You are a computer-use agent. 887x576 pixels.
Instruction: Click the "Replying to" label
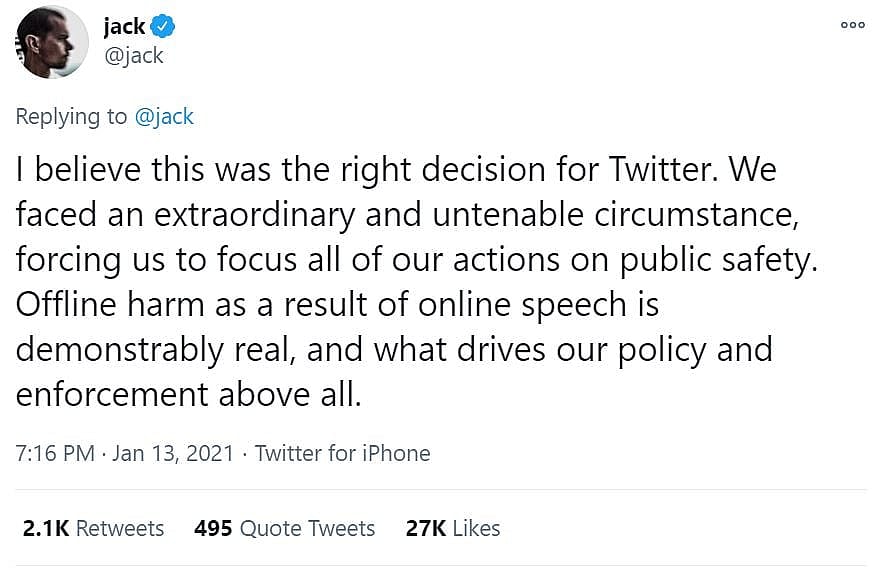click(72, 116)
